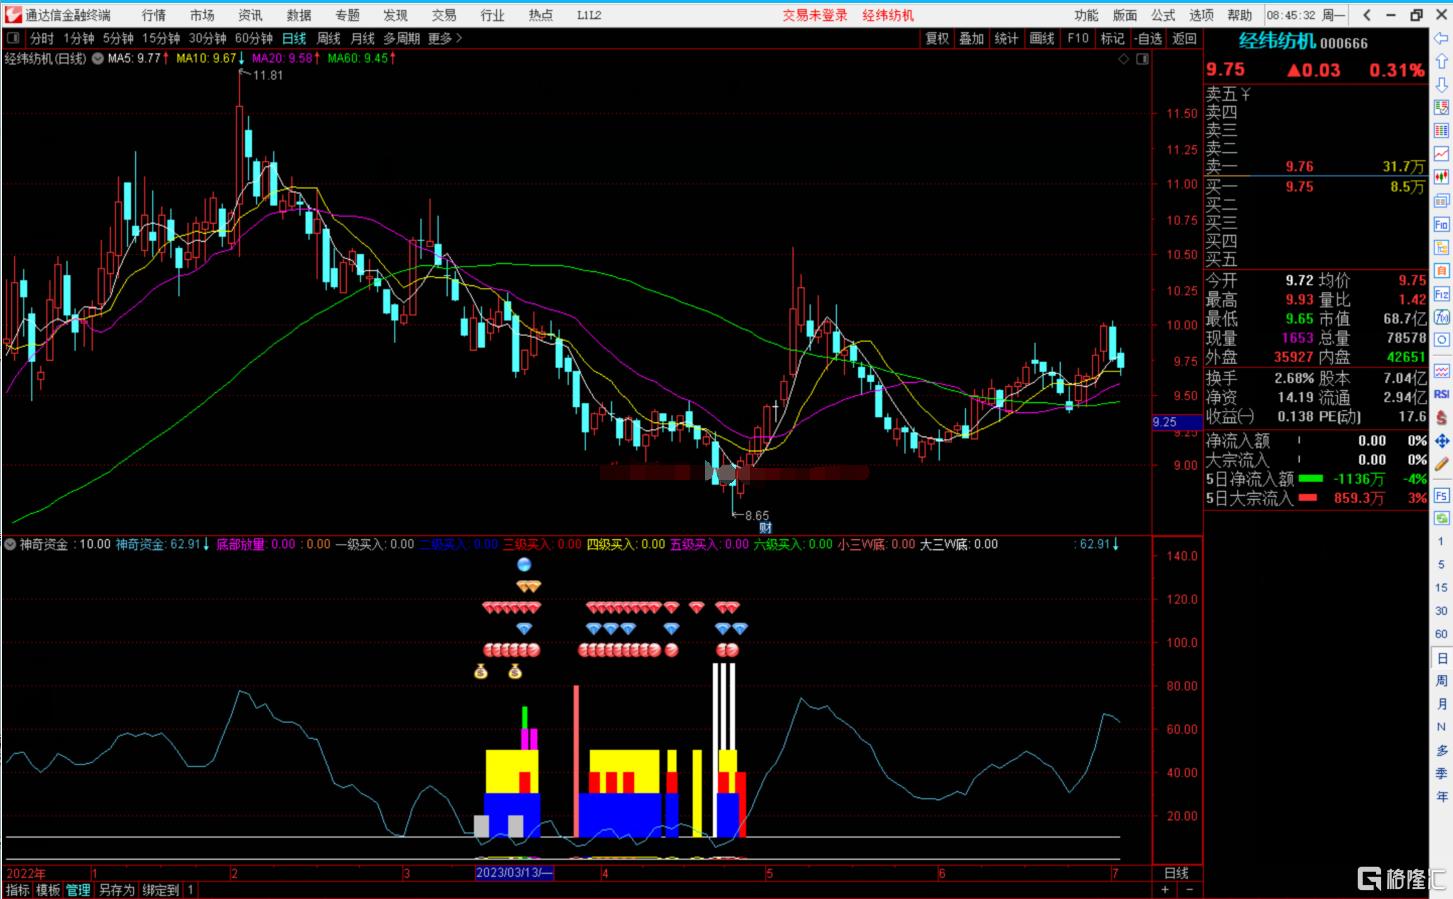The height and width of the screenshot is (899, 1453).
Task: Toggle the side panel icon beside the diamond
Action: (1143, 59)
